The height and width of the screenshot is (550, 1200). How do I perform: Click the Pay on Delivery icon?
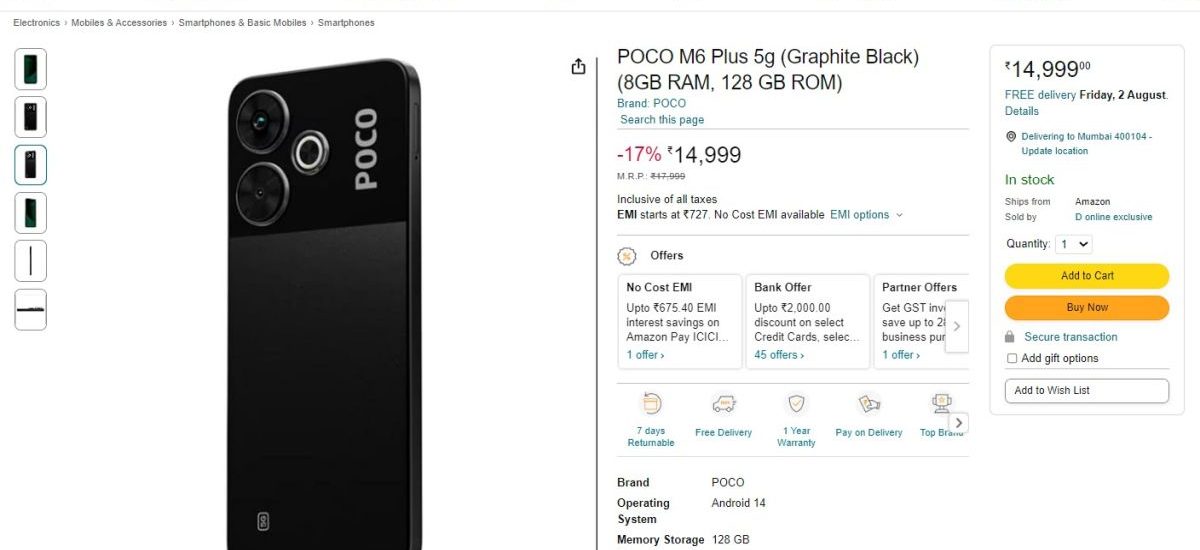(869, 404)
